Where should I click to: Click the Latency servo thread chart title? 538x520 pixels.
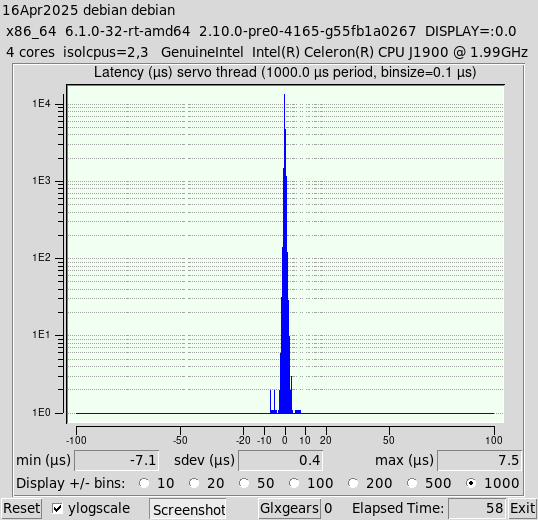[x=285, y=72]
